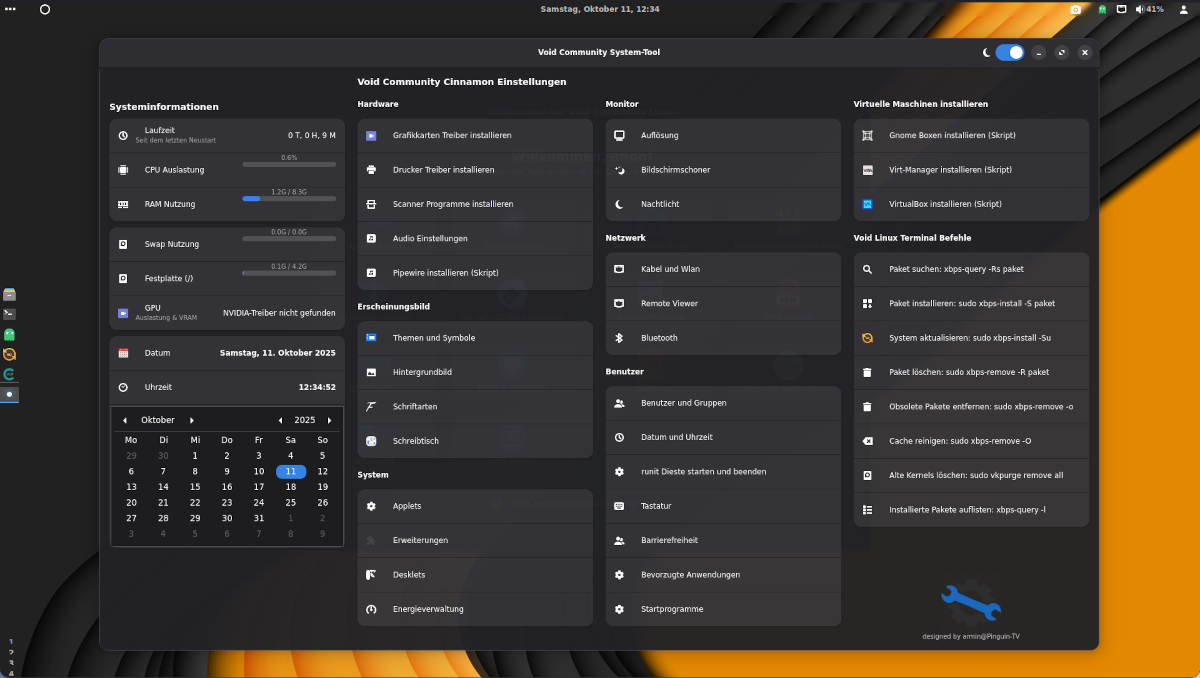Click the Bluetooth icon
This screenshot has height=678, width=1200.
[x=619, y=338]
